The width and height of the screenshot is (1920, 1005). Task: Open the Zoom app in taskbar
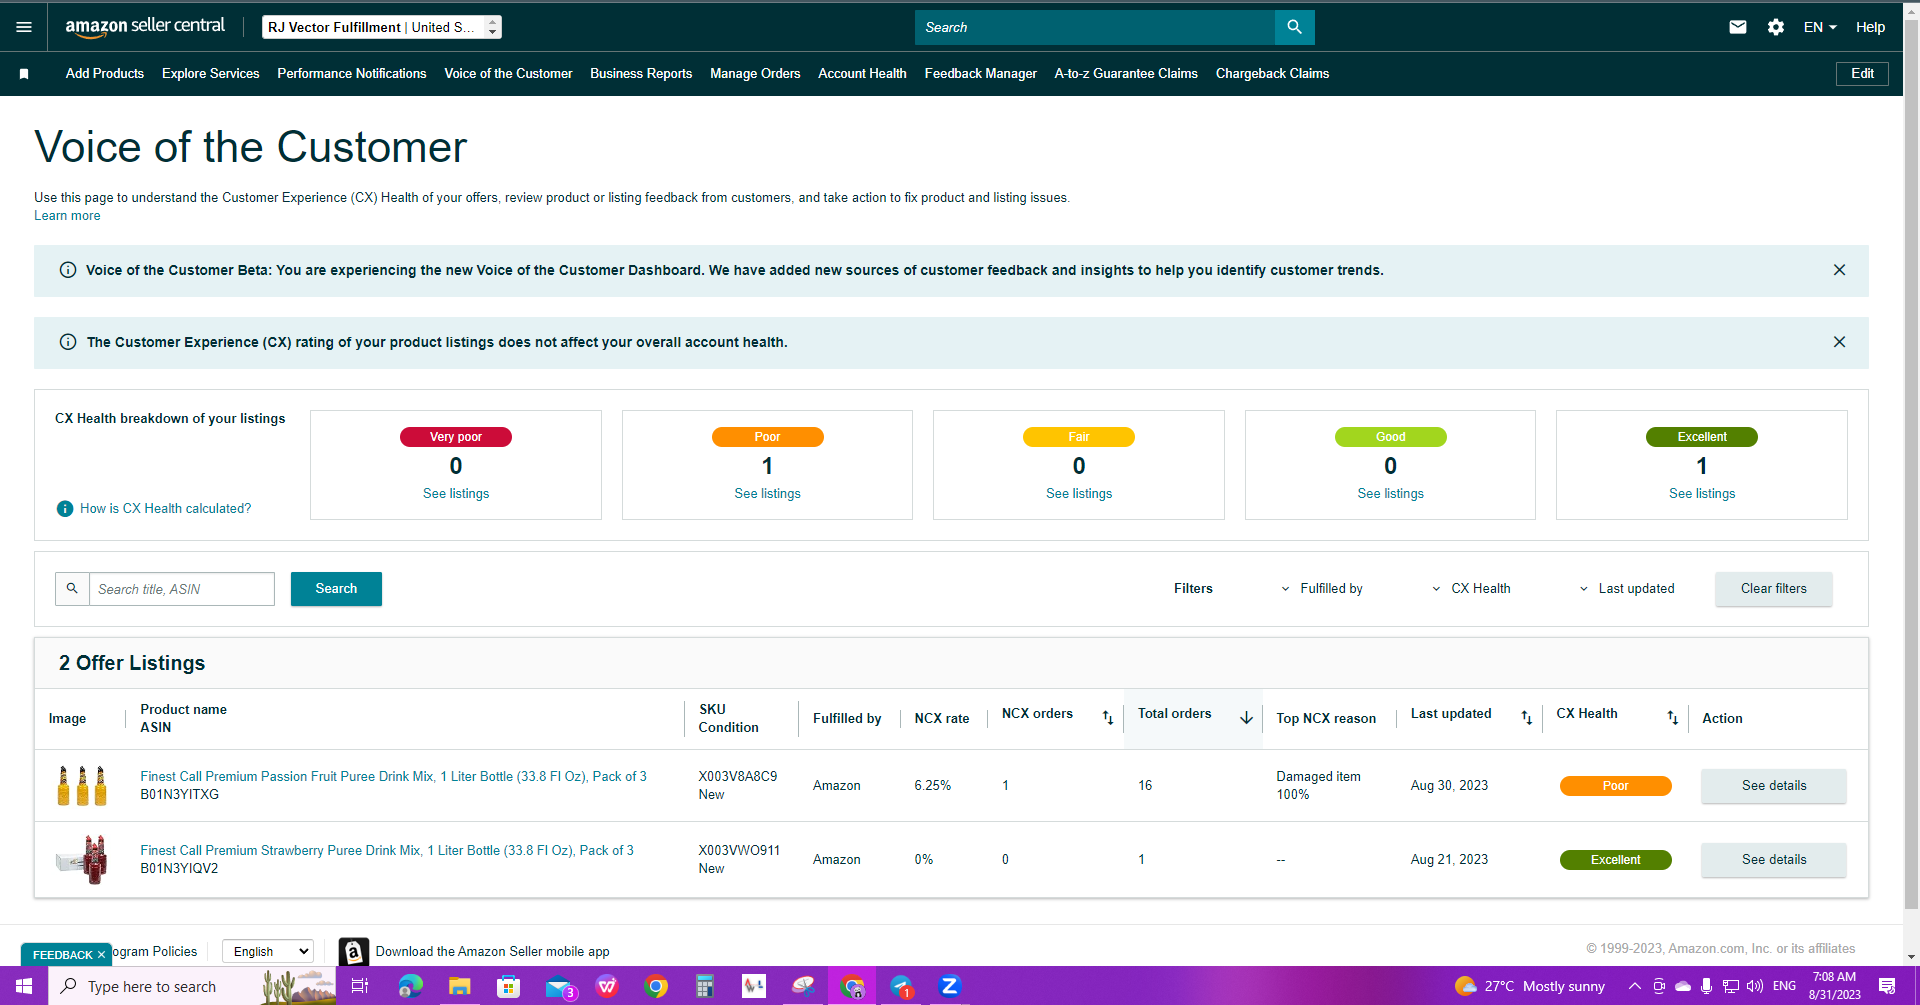pyautogui.click(x=950, y=986)
